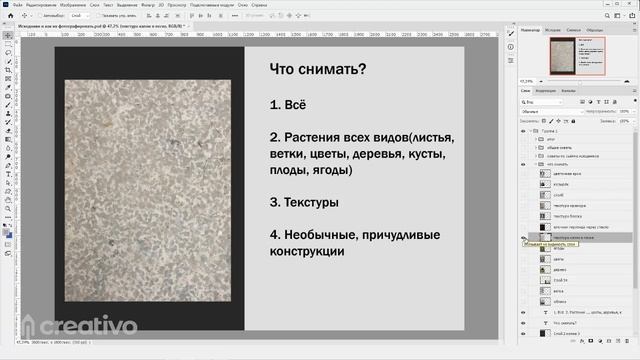640x360 pixels.
Task: Open the Изображение menu
Action: pyautogui.click(x=73, y=5)
